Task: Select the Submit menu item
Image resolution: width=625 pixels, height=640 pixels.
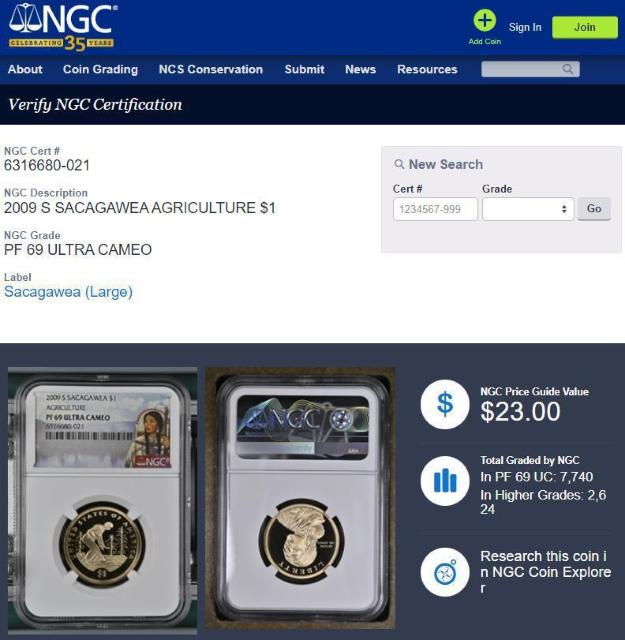Action: click(305, 69)
